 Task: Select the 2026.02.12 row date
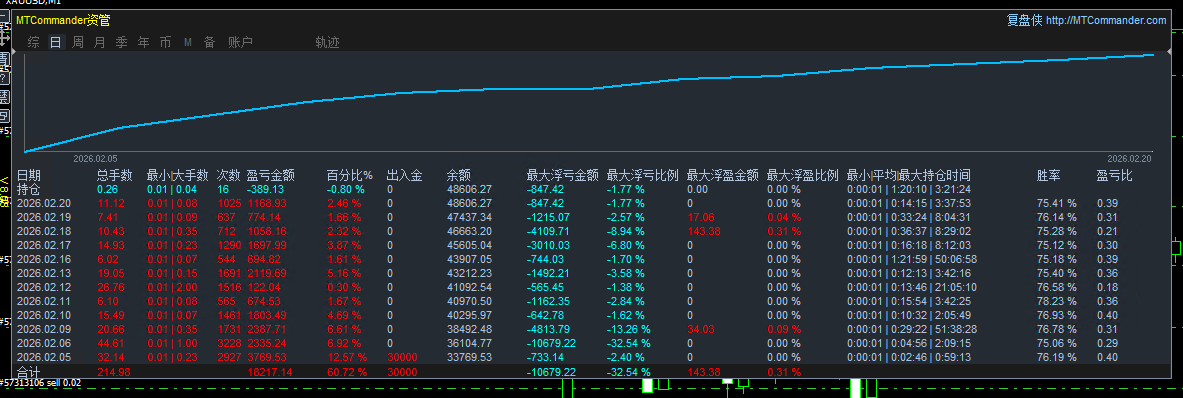click(x=45, y=287)
